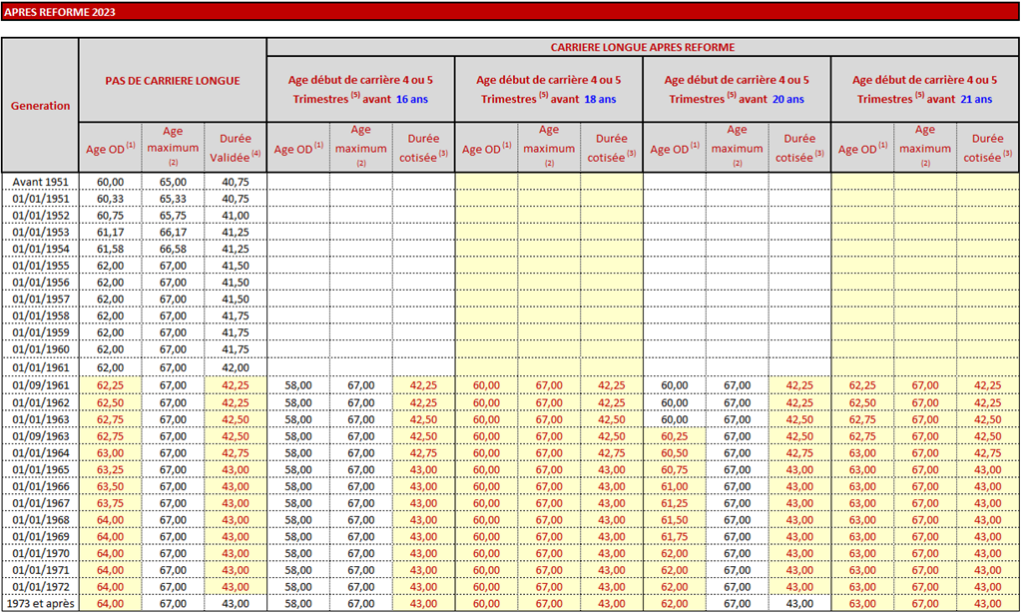Select the '01/01/1966' row label
The width and height of the screenshot is (1024, 614).
pos(40,486)
